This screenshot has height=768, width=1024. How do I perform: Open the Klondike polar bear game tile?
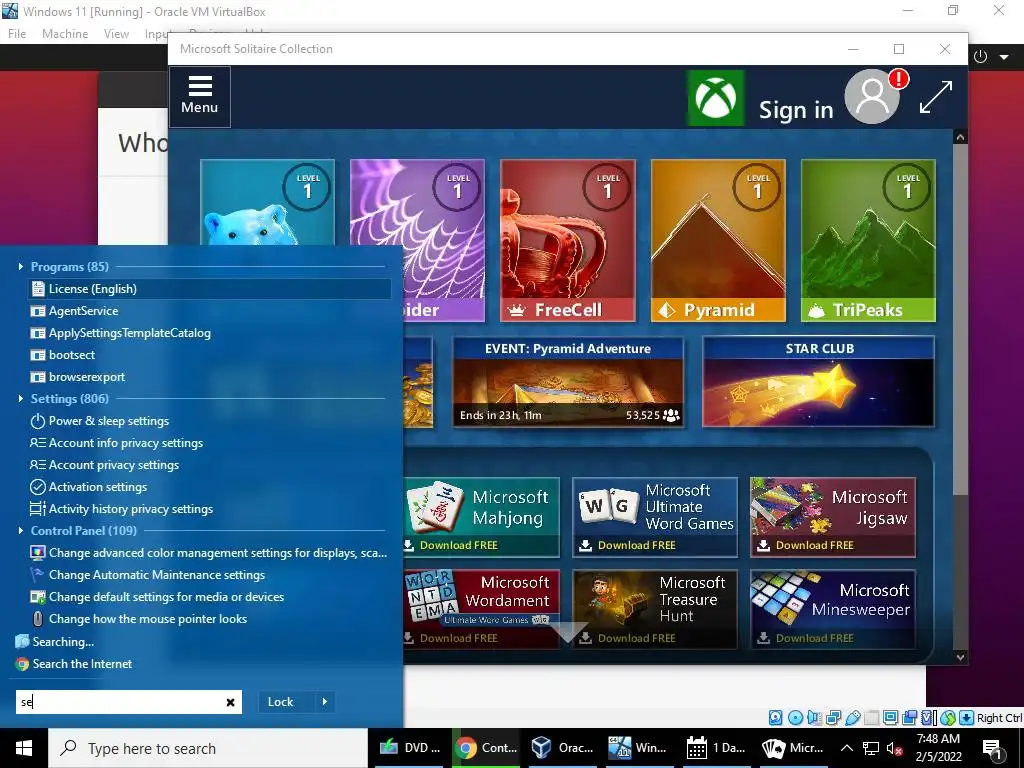pos(267,202)
